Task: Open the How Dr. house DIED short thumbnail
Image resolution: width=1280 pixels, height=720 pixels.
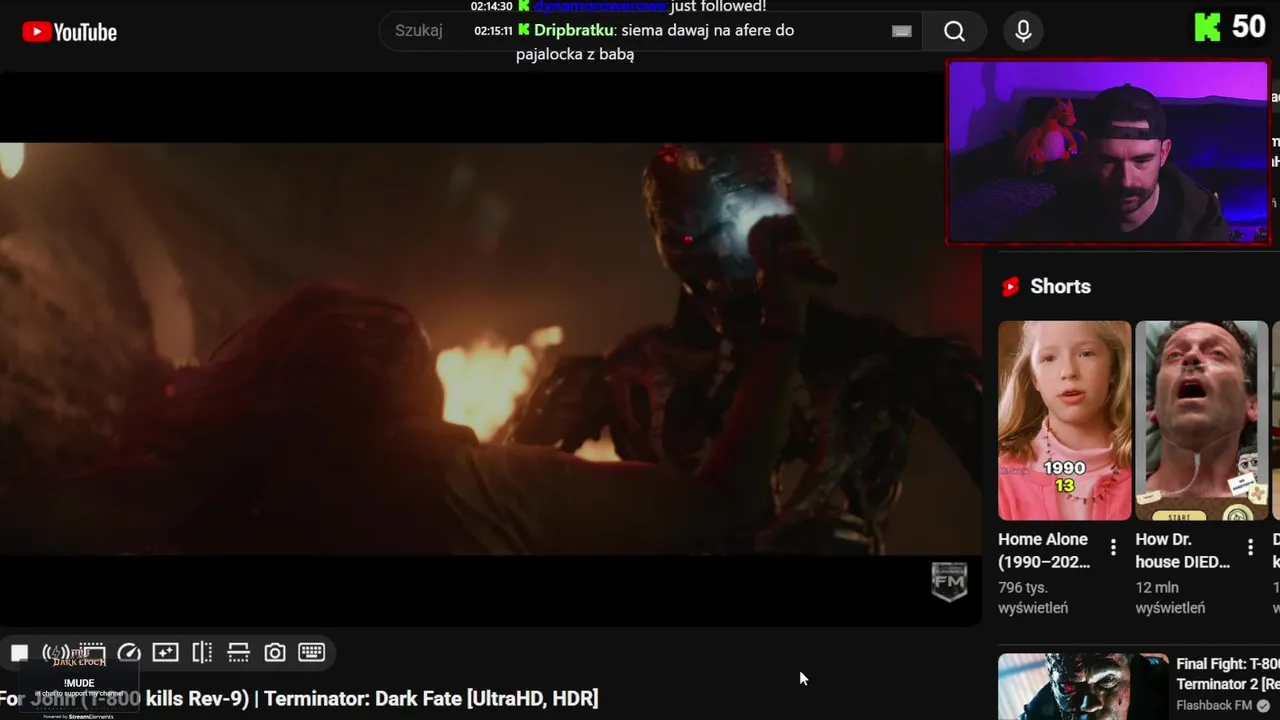Action: (x=1201, y=420)
